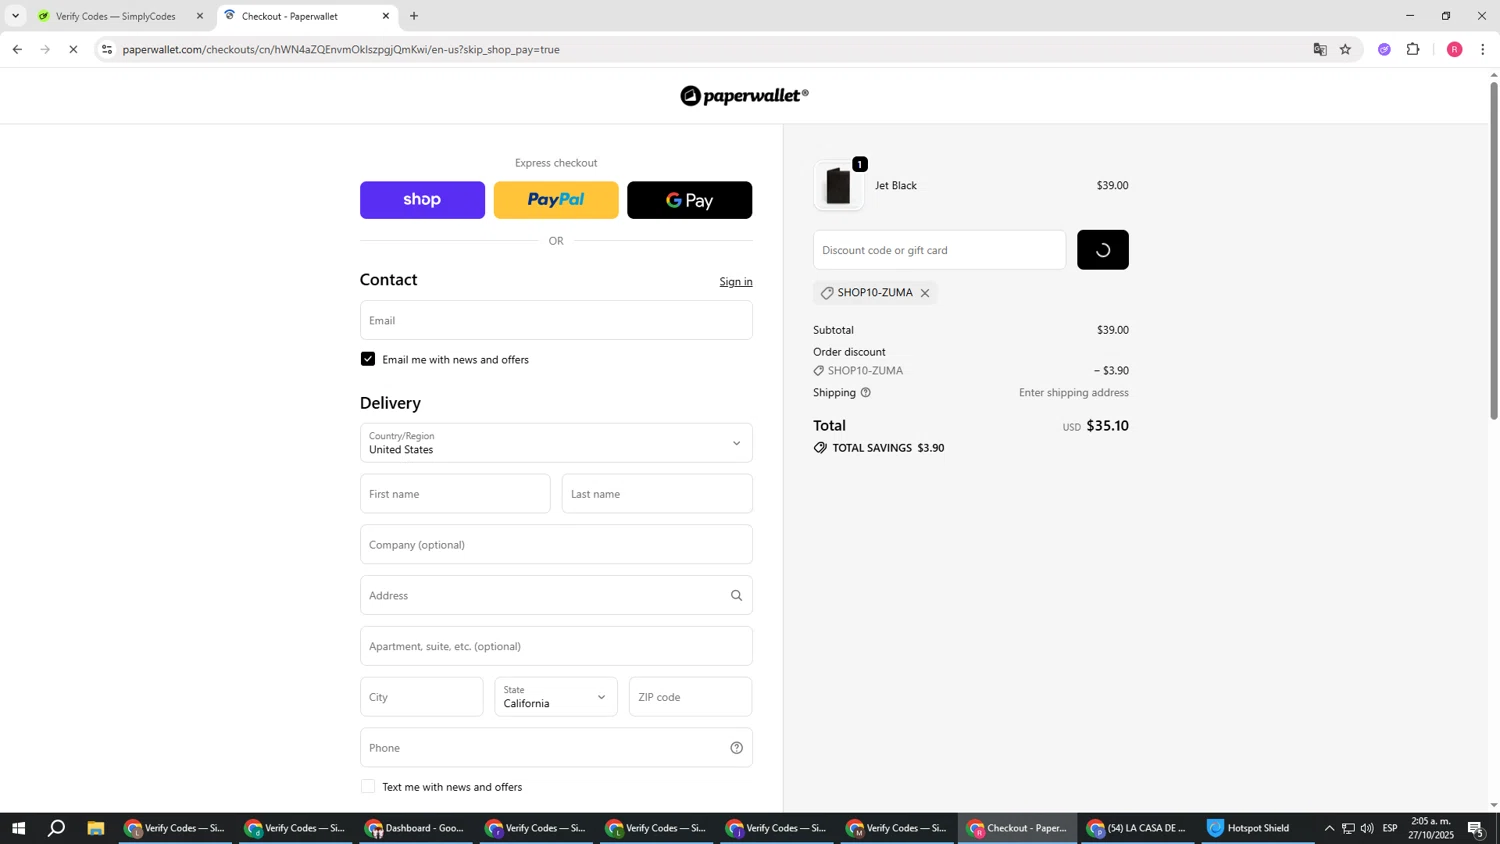
Task: Open File Explorer from the taskbar
Action: pyautogui.click(x=96, y=828)
